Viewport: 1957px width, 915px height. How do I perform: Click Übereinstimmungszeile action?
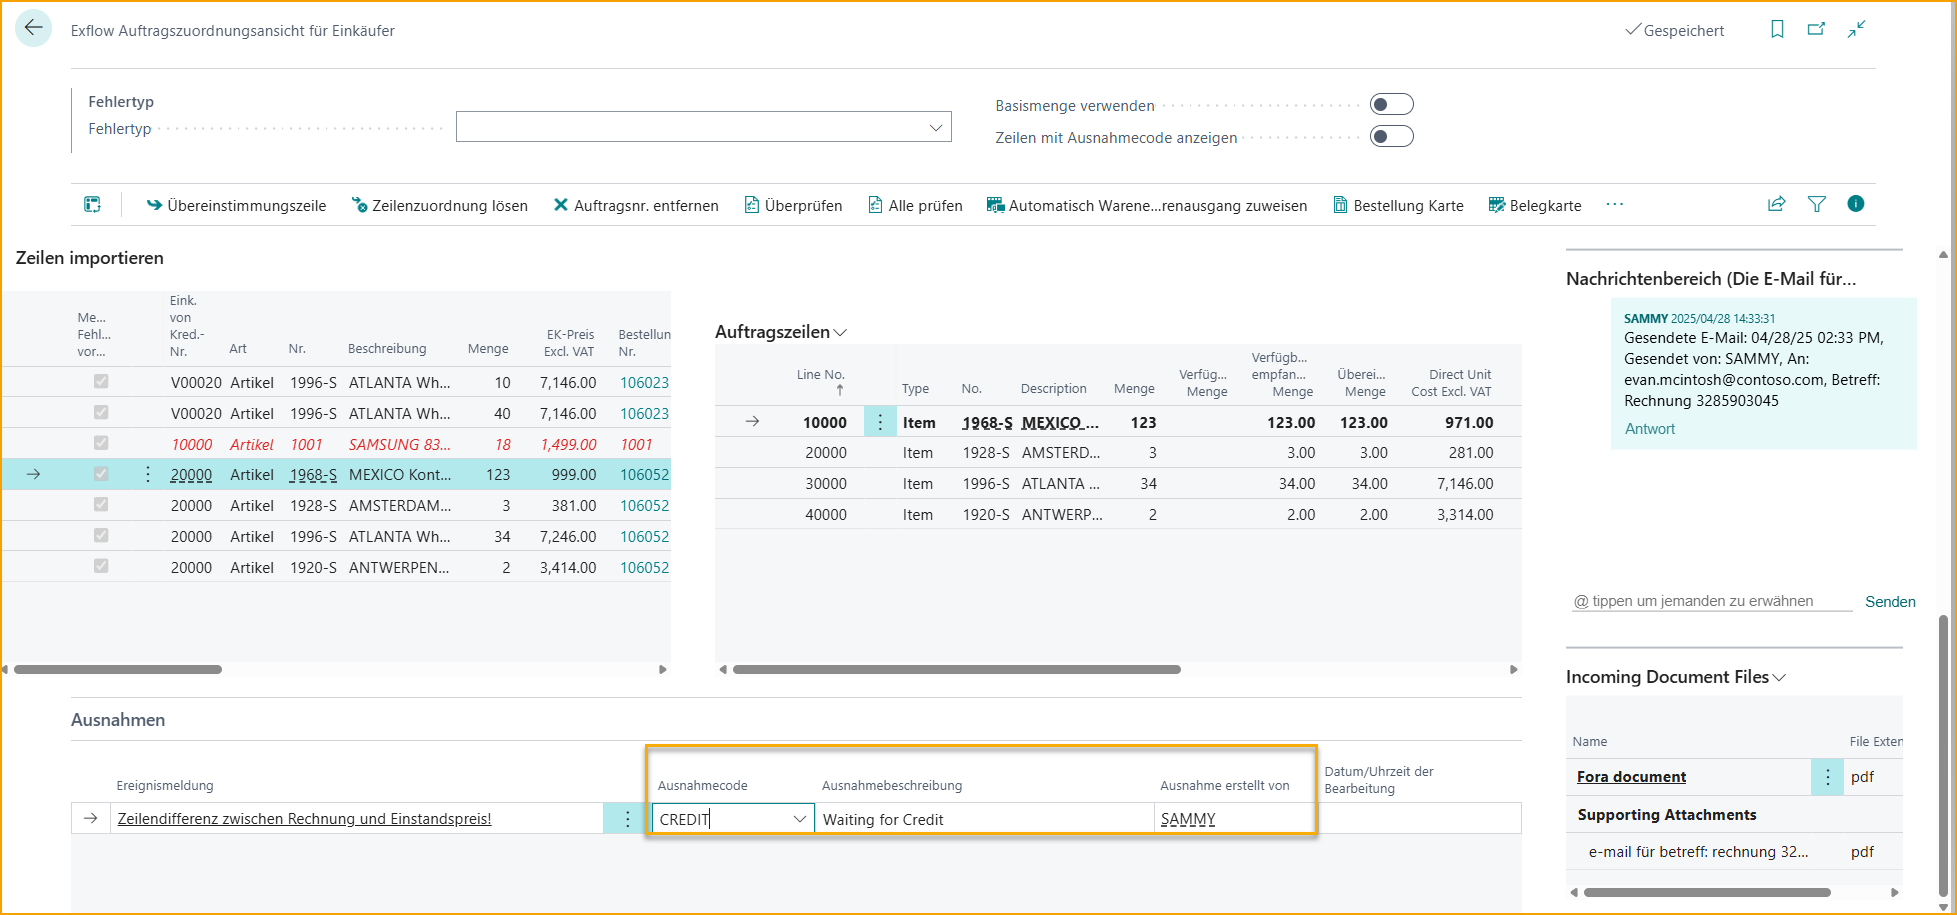coord(236,206)
